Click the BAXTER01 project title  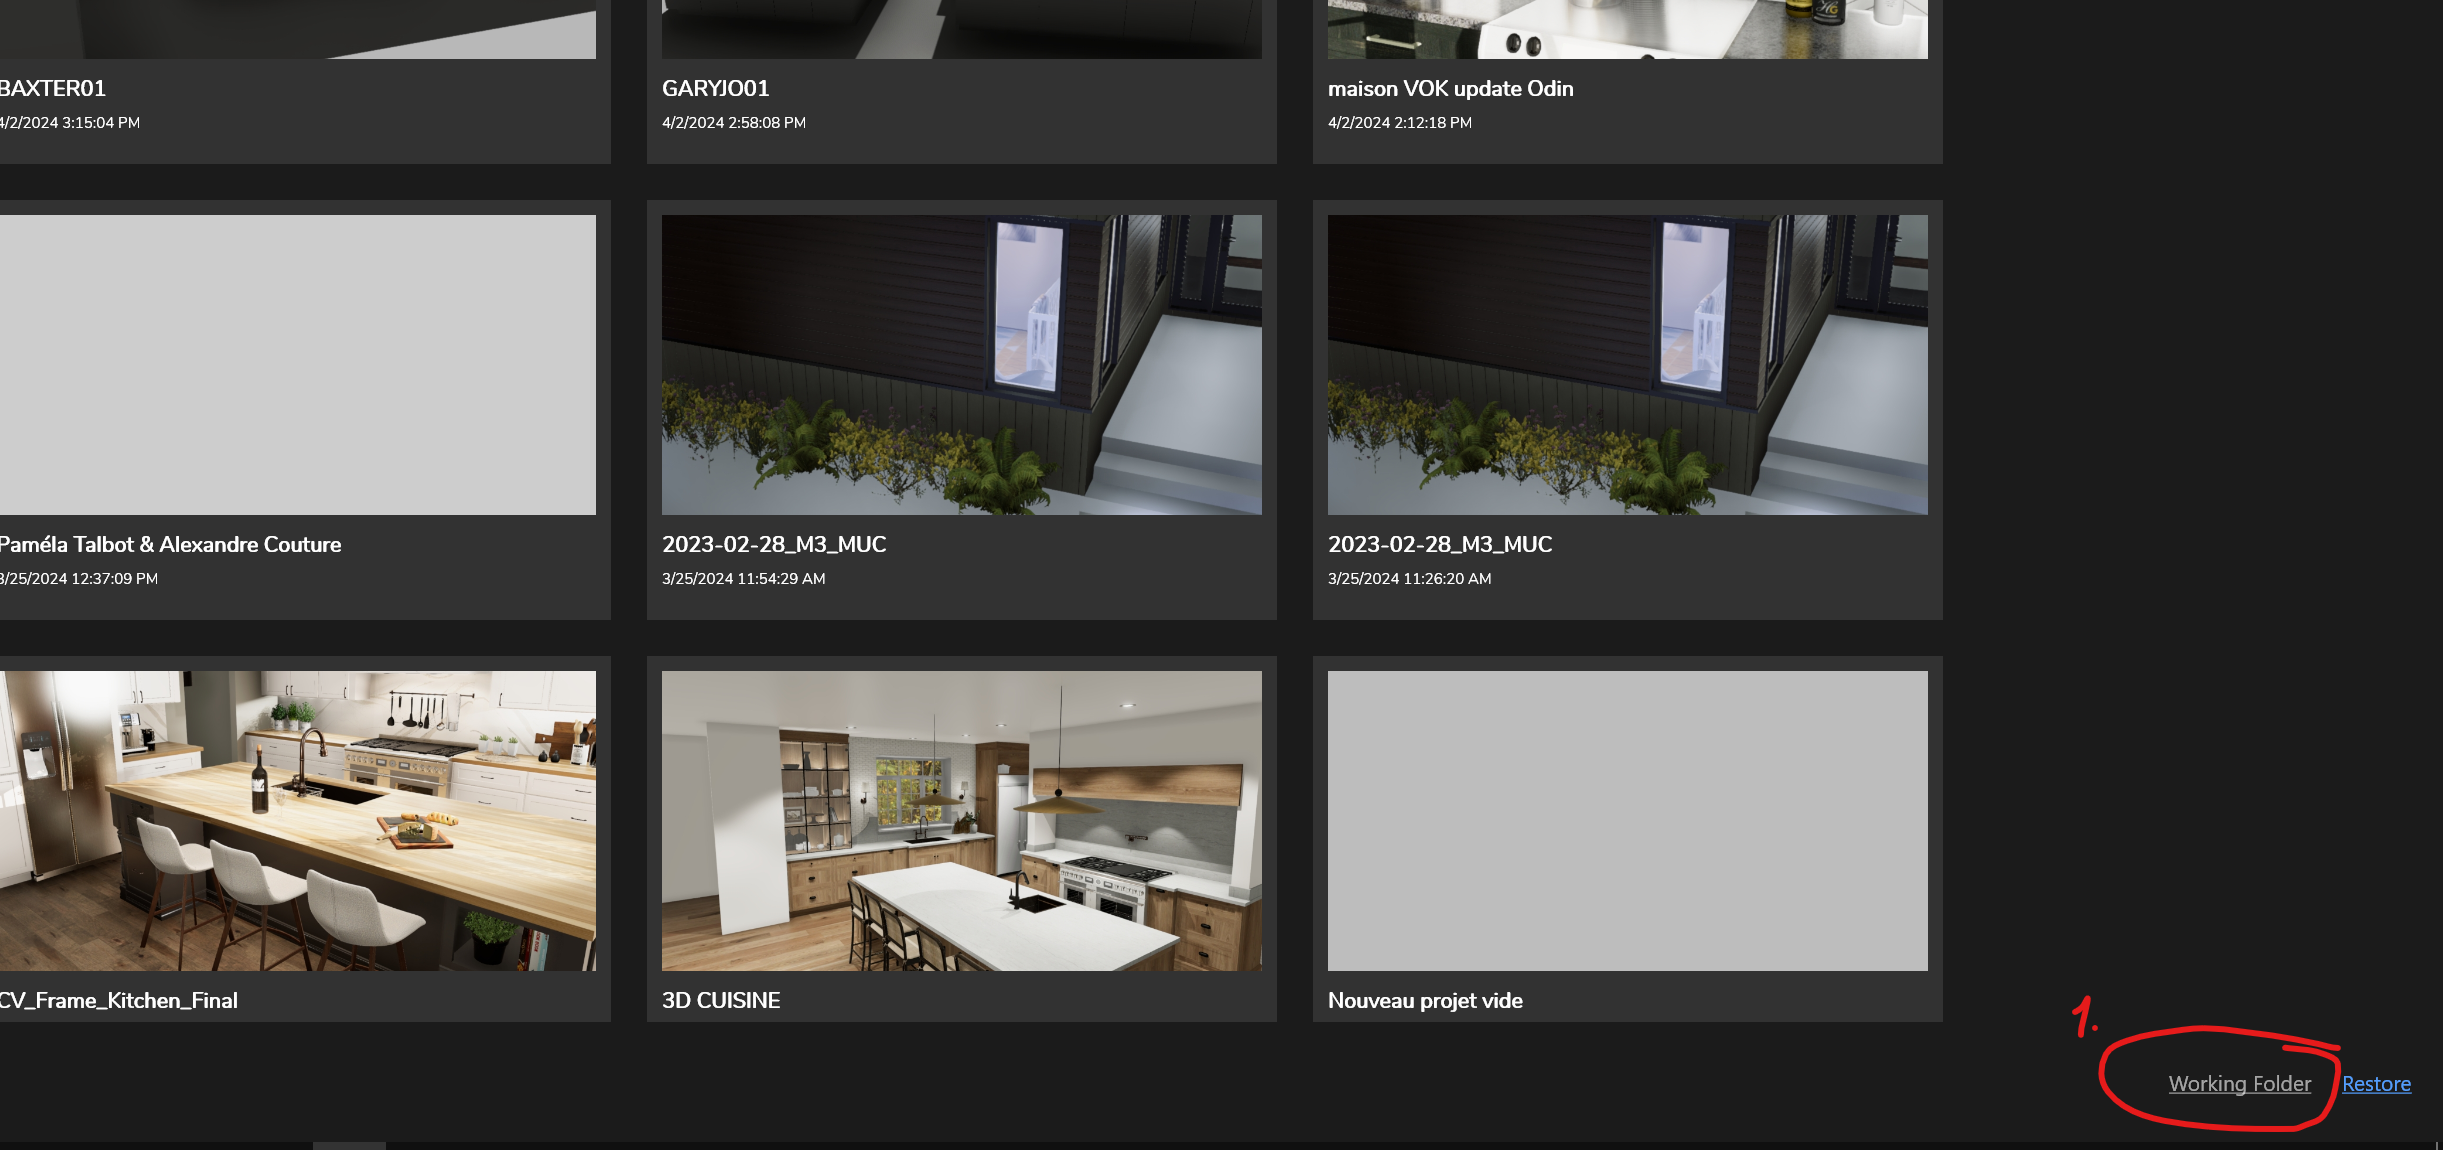[52, 88]
